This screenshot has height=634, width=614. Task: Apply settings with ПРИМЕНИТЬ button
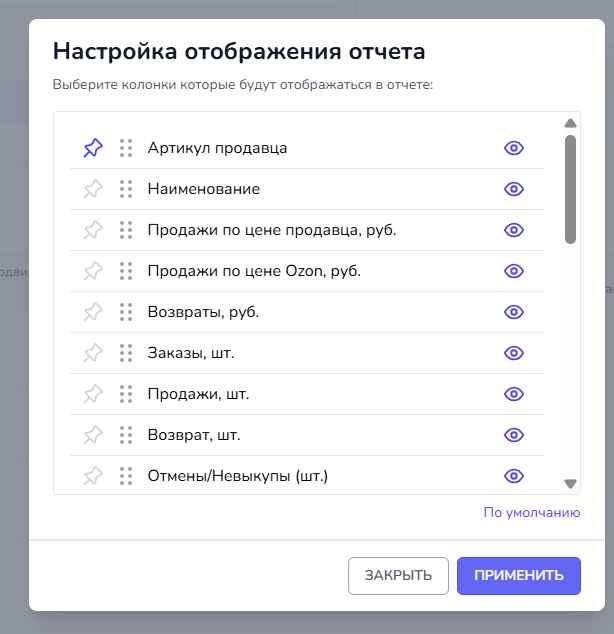[x=519, y=576]
